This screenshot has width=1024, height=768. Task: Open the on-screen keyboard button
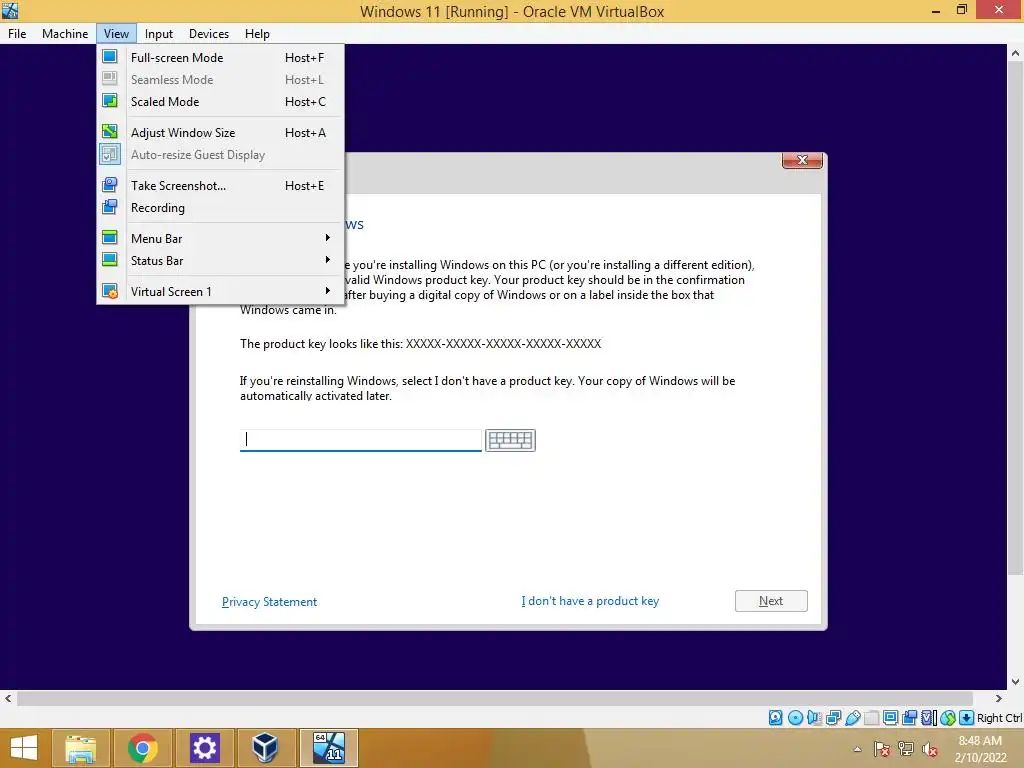pyautogui.click(x=510, y=440)
